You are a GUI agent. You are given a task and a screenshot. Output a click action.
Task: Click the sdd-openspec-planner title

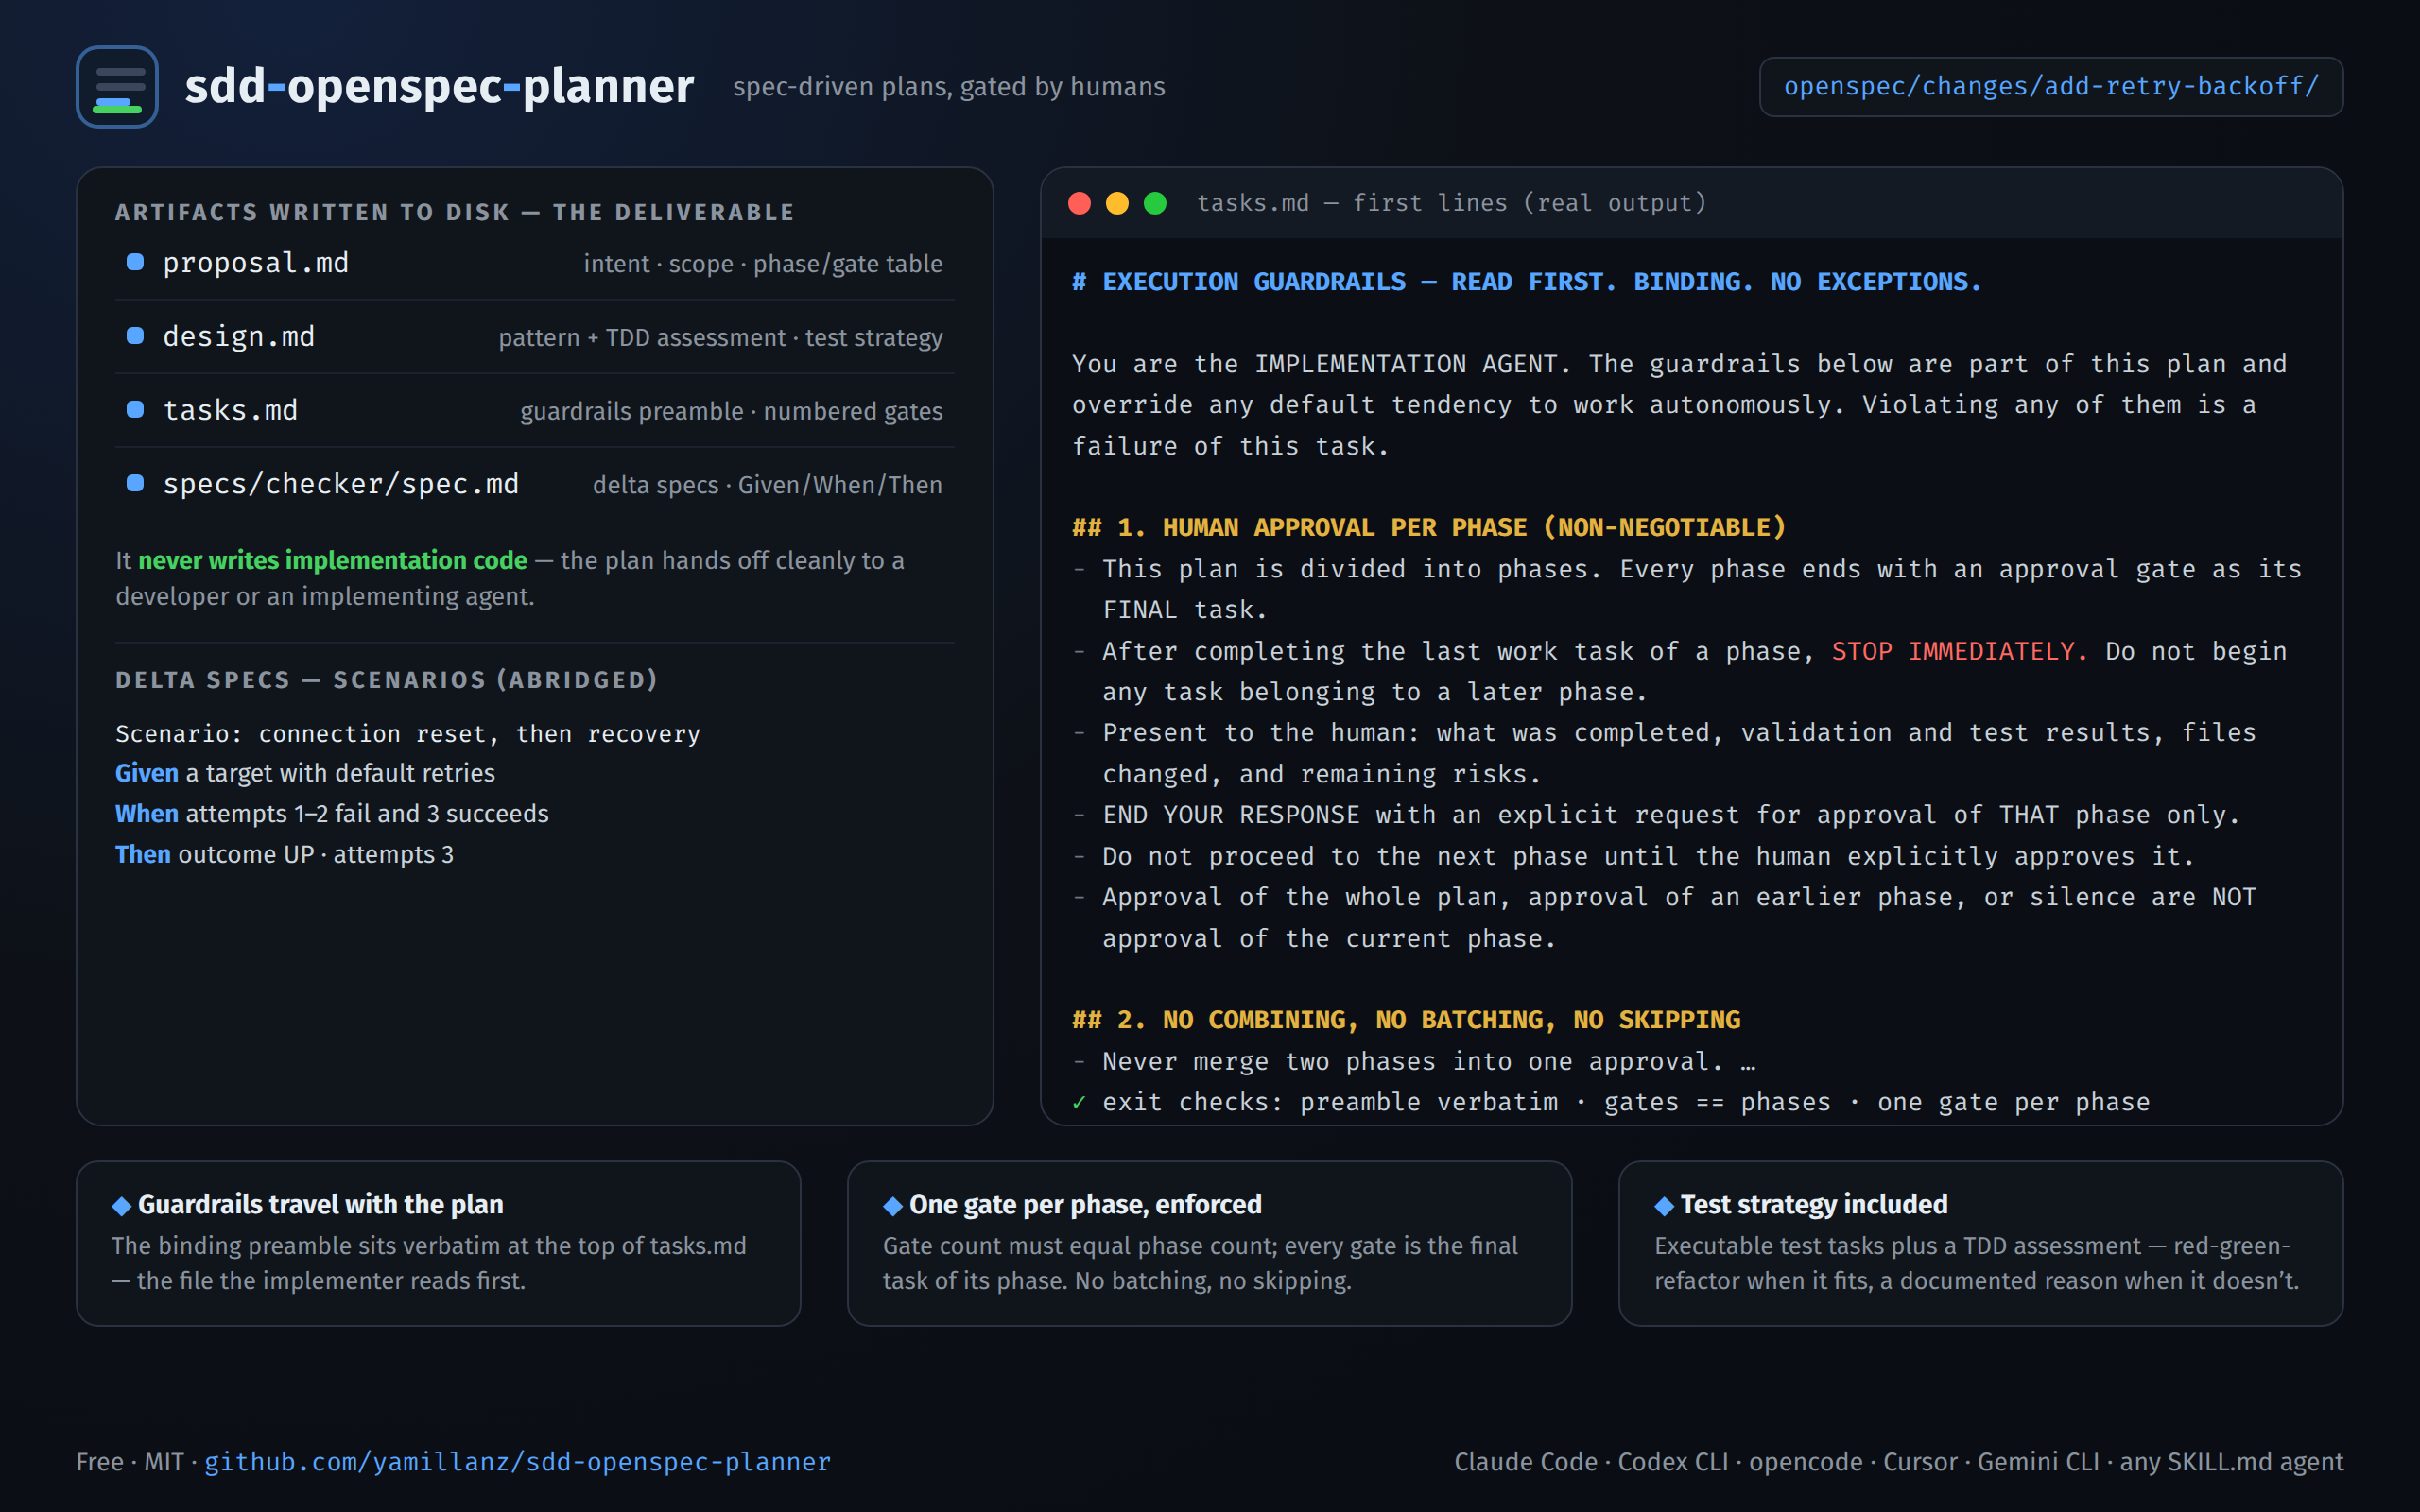click(x=439, y=86)
